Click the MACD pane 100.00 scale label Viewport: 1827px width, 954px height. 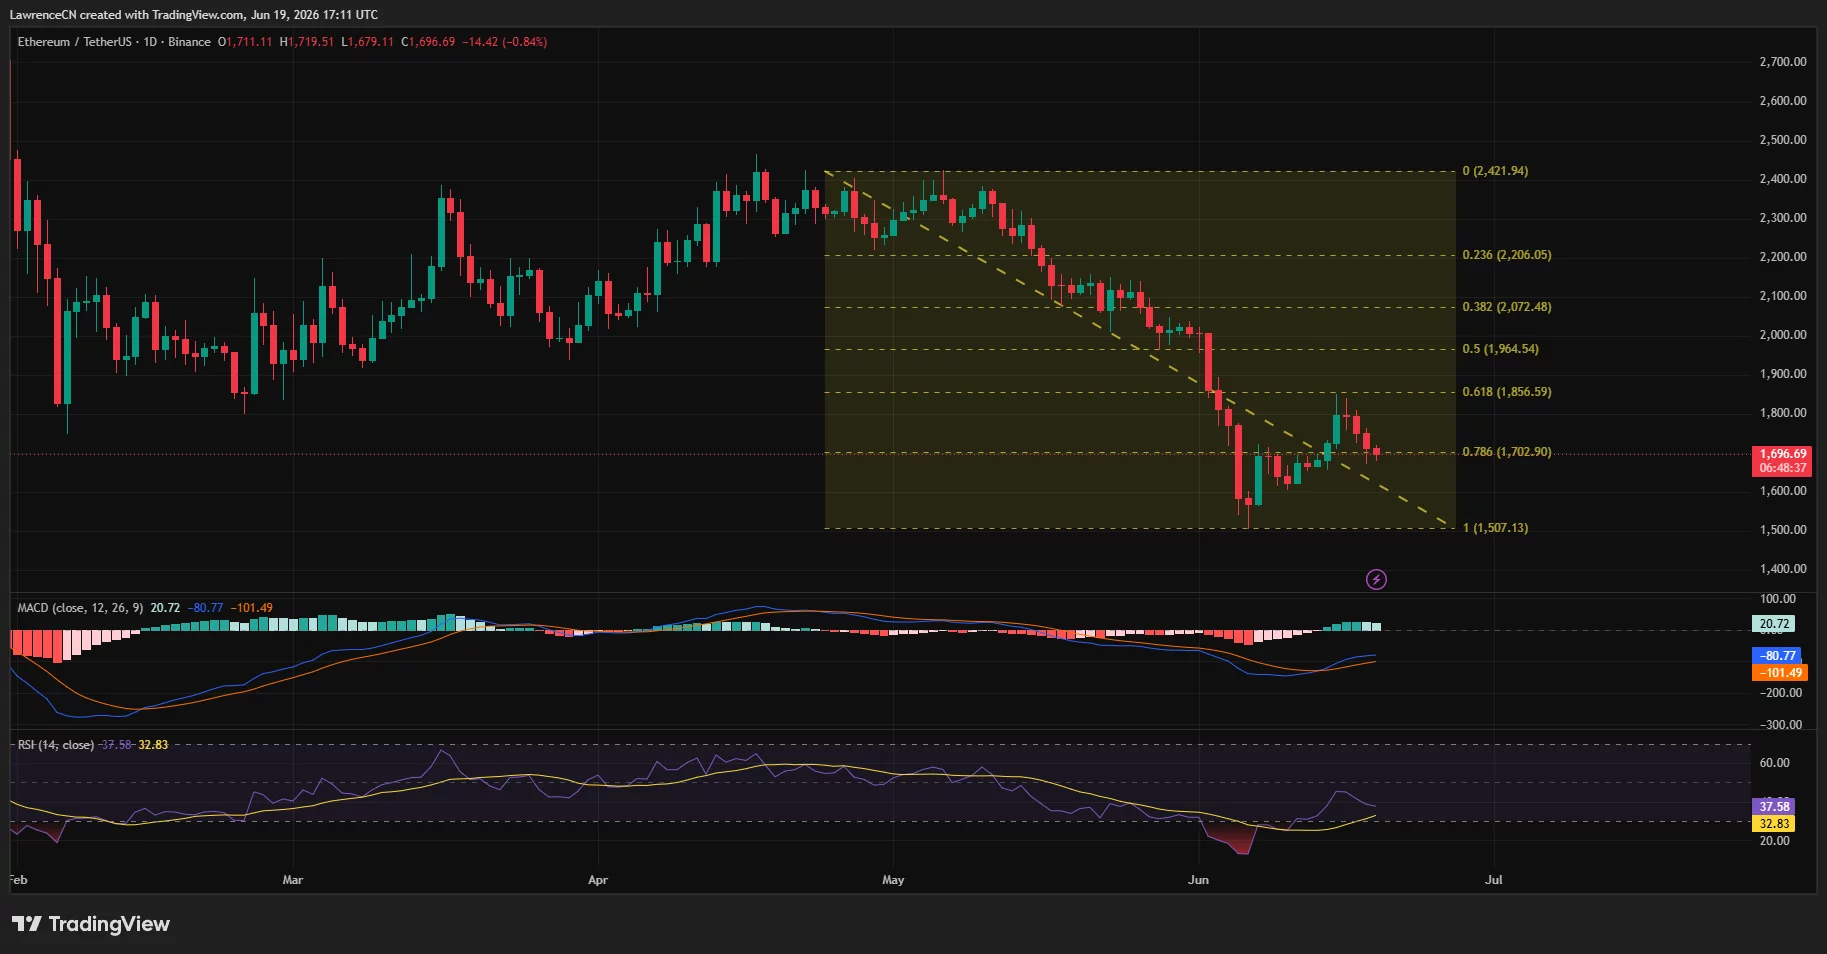coord(1778,599)
